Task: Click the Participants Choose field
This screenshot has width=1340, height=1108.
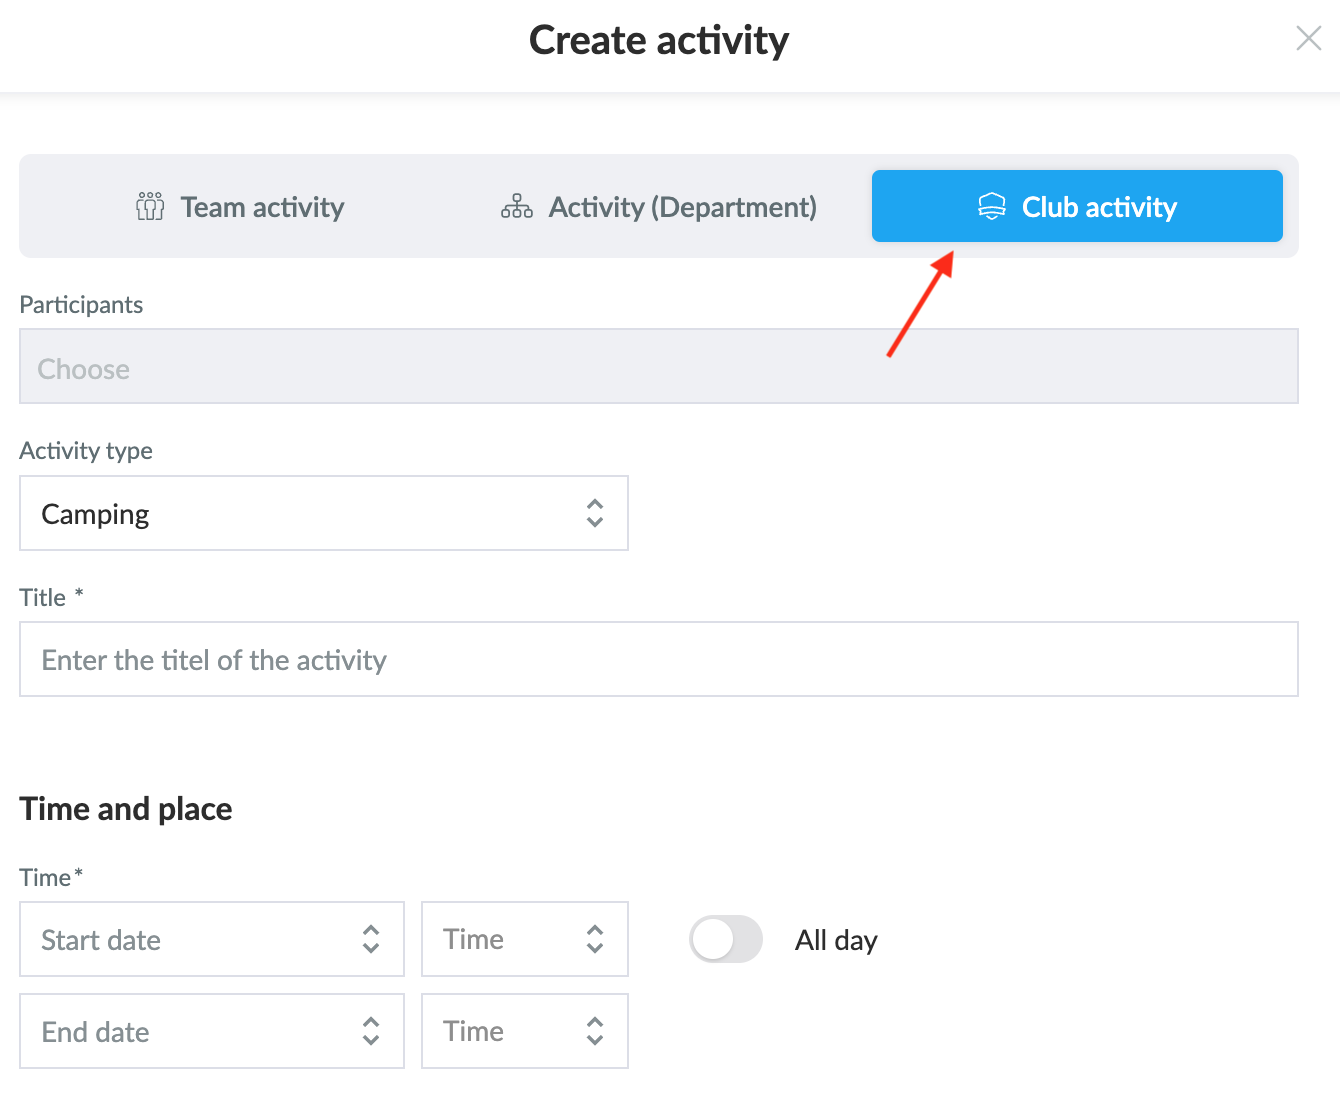Action: (x=658, y=366)
